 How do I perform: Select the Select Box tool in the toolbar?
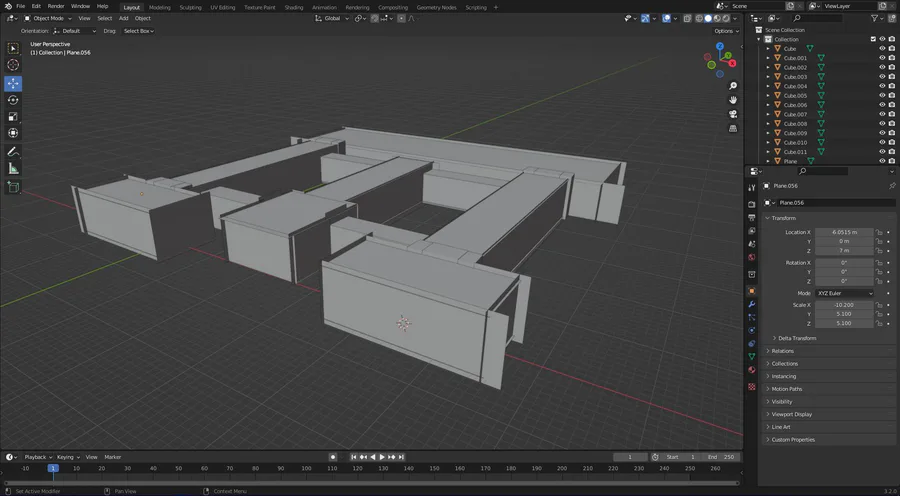tap(13, 49)
